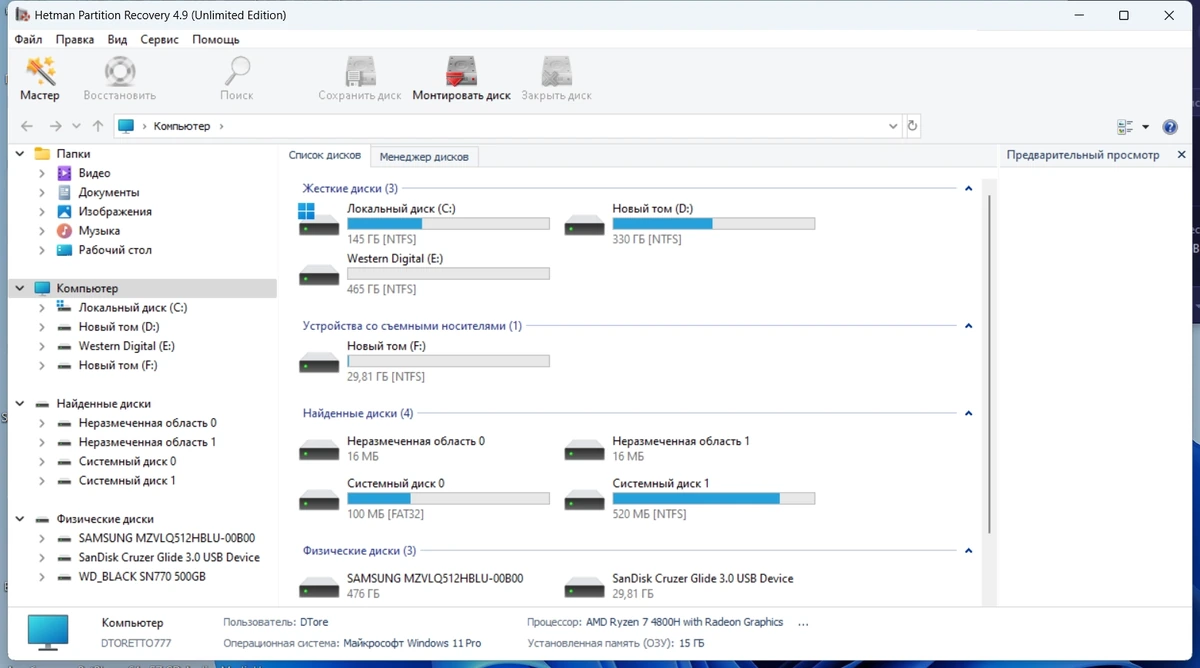Expand the Видео folder tree node
Viewport: 1200px width, 668px height.
[42, 173]
